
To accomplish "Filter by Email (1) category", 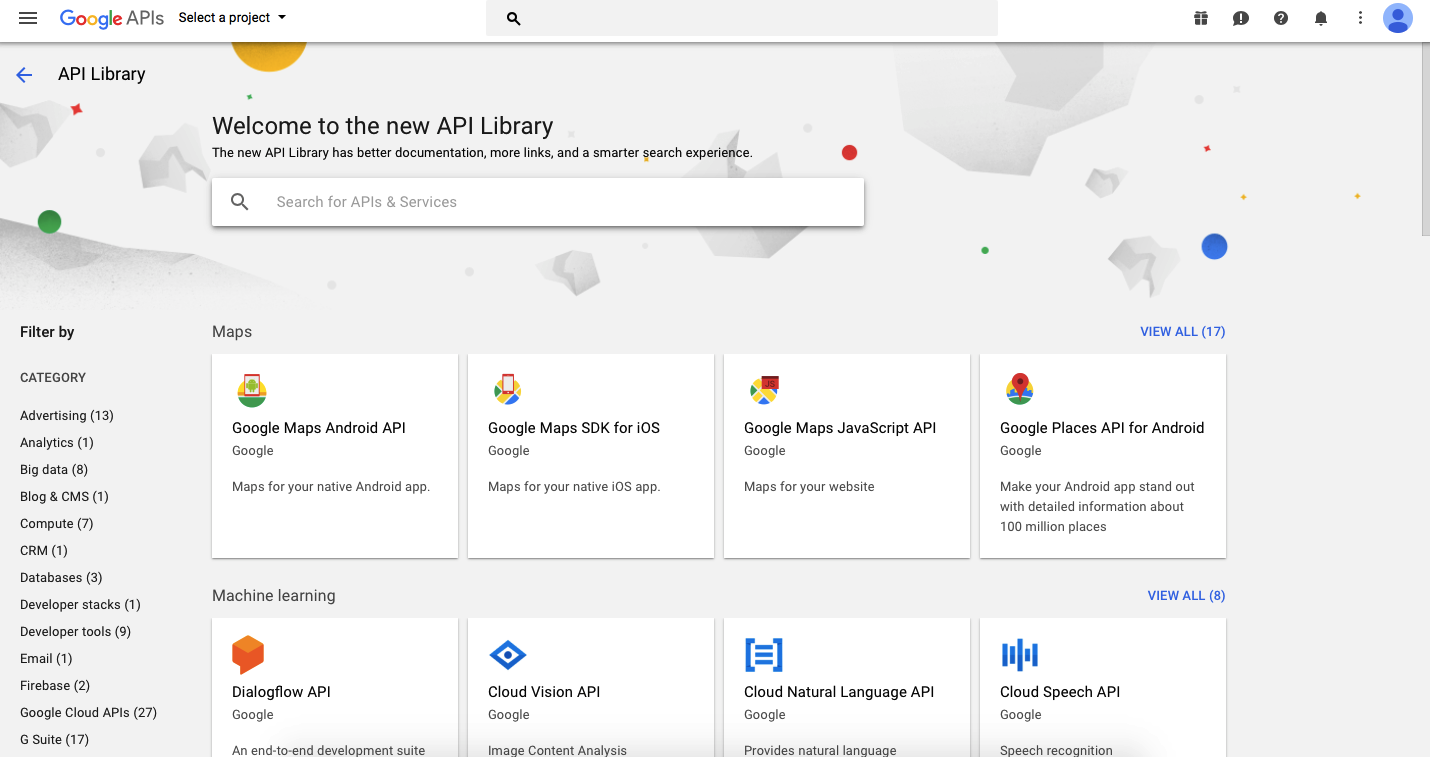I will coord(46,659).
